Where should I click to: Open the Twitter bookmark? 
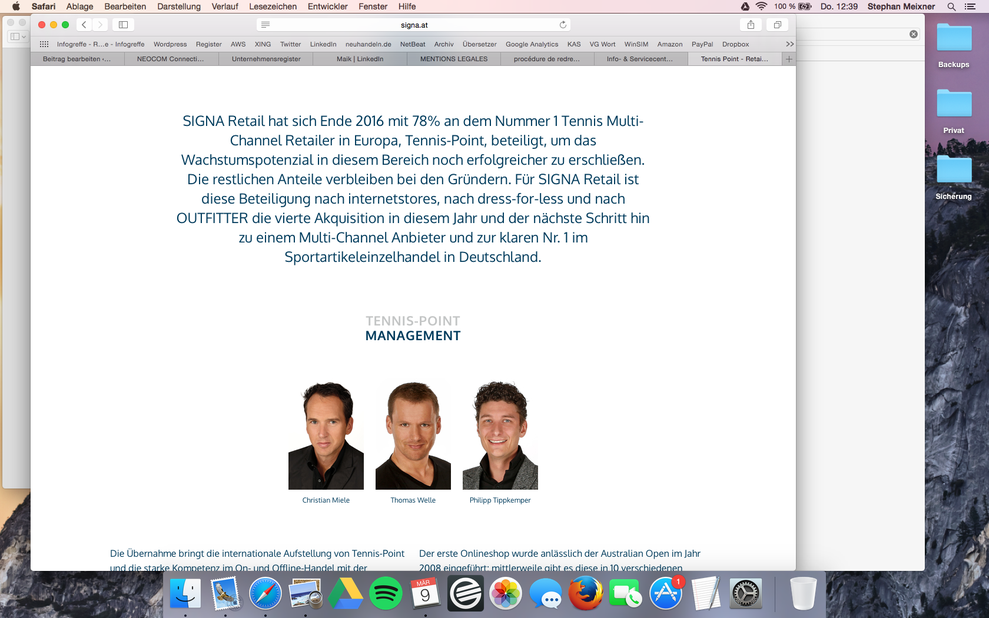click(290, 44)
